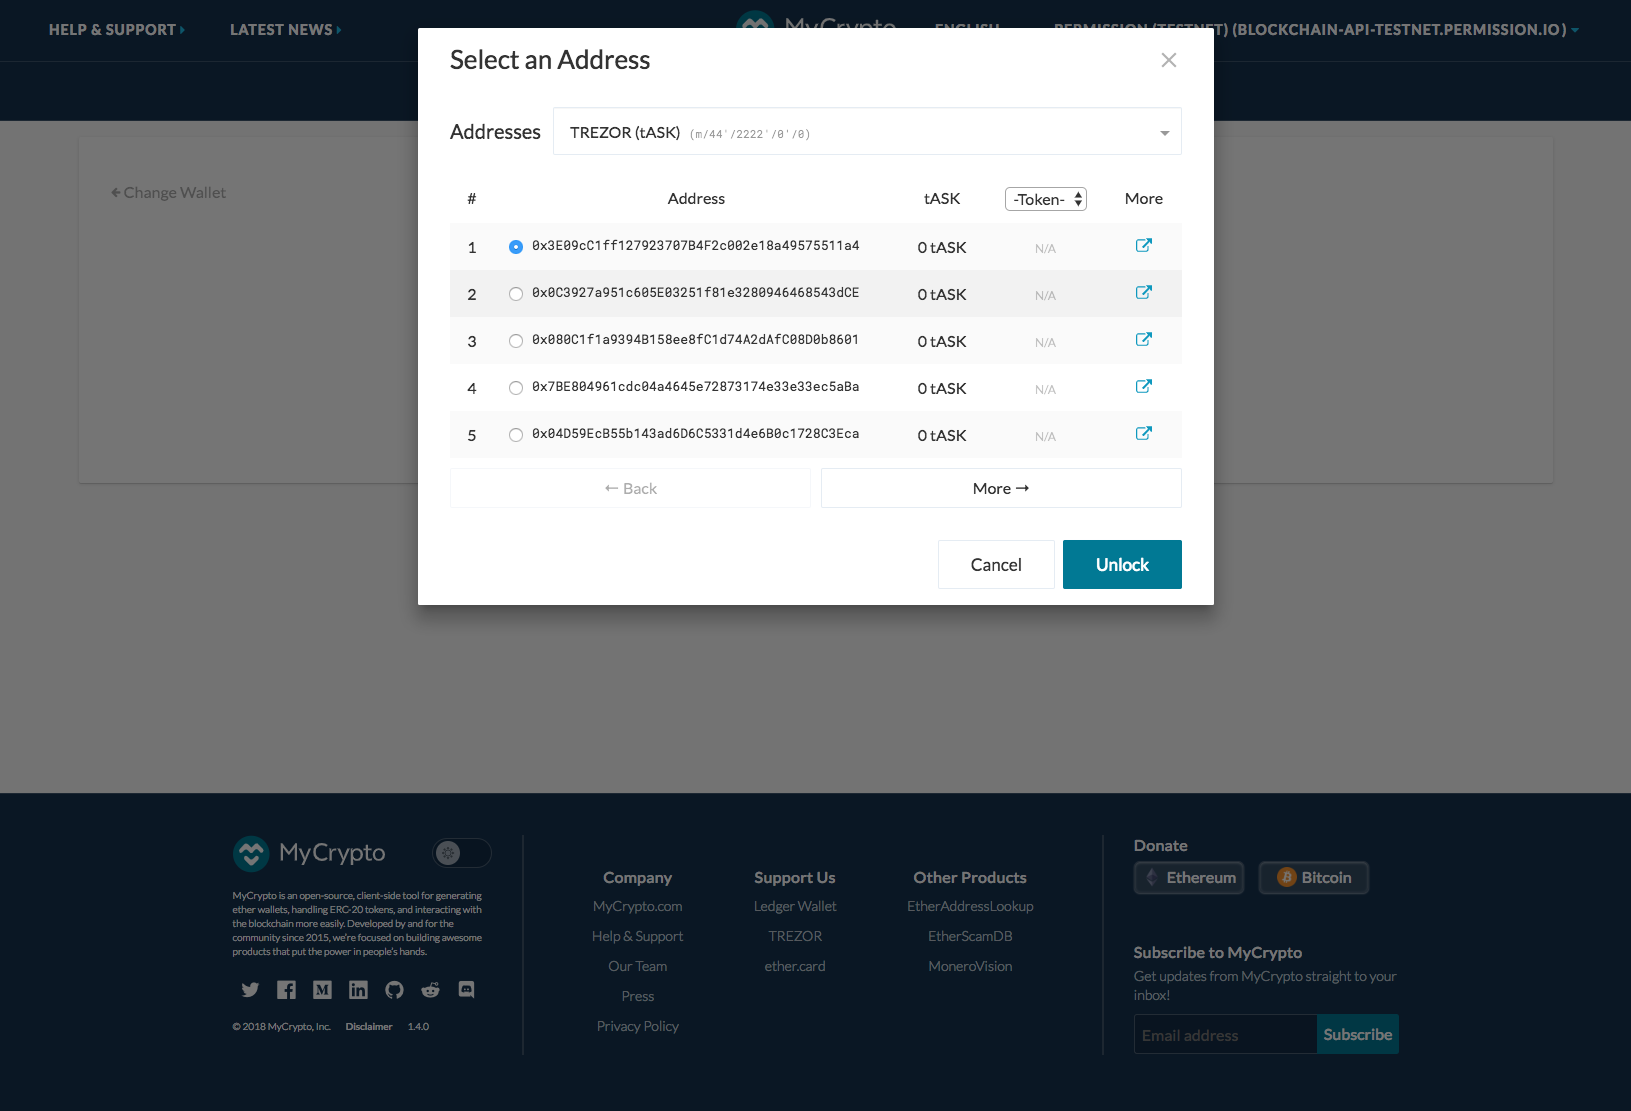Close the Select an Address dialog
This screenshot has width=1631, height=1111.
(1168, 60)
